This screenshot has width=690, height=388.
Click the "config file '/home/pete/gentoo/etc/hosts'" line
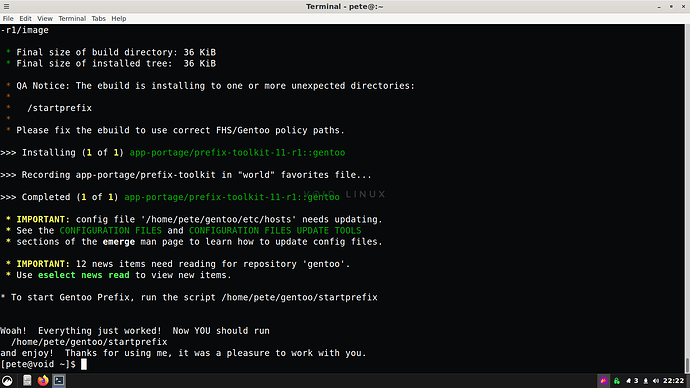coord(194,220)
